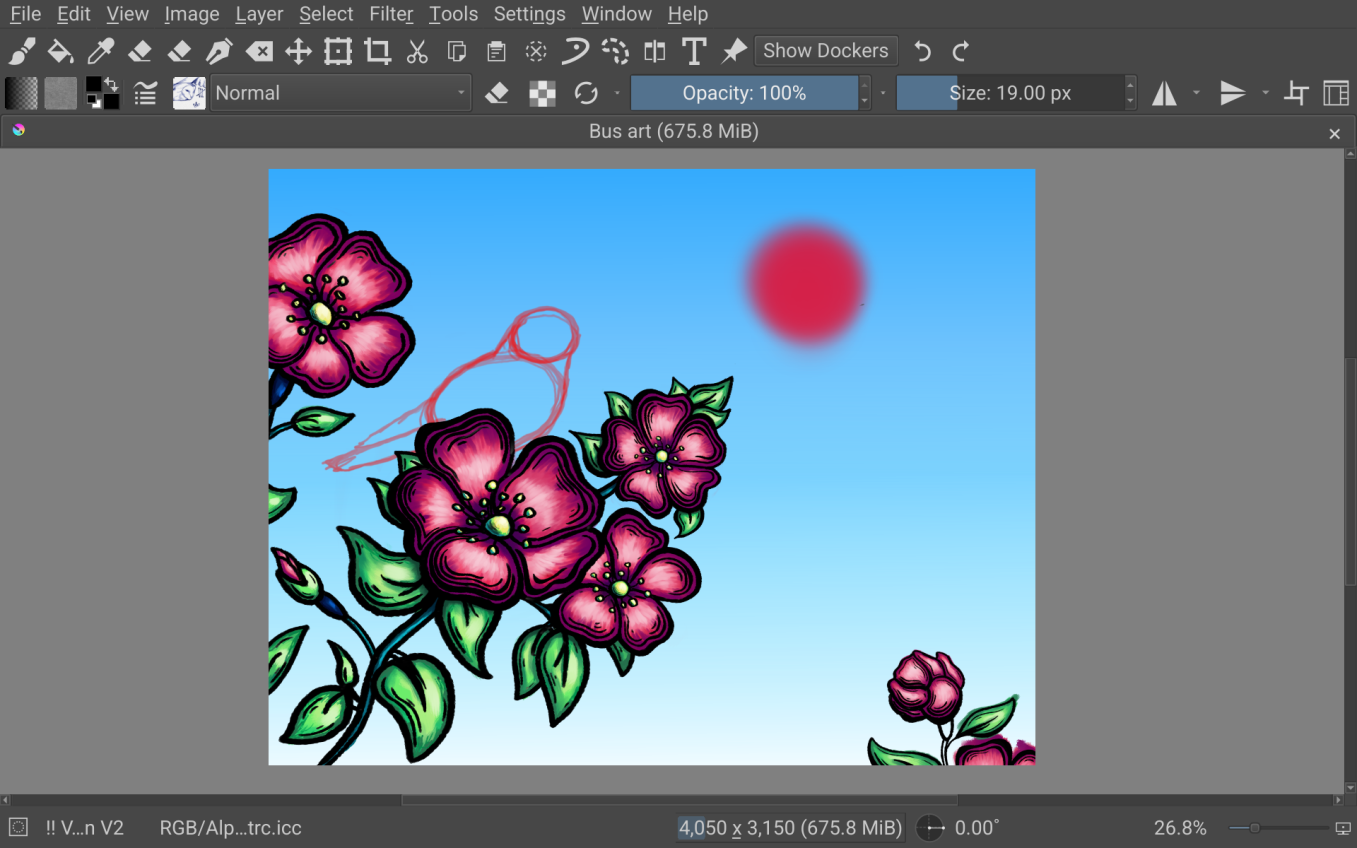Viewport: 1357px width, 848px height.
Task: Expand the dropdown arrow after Opacity slider
Action: (x=883, y=93)
